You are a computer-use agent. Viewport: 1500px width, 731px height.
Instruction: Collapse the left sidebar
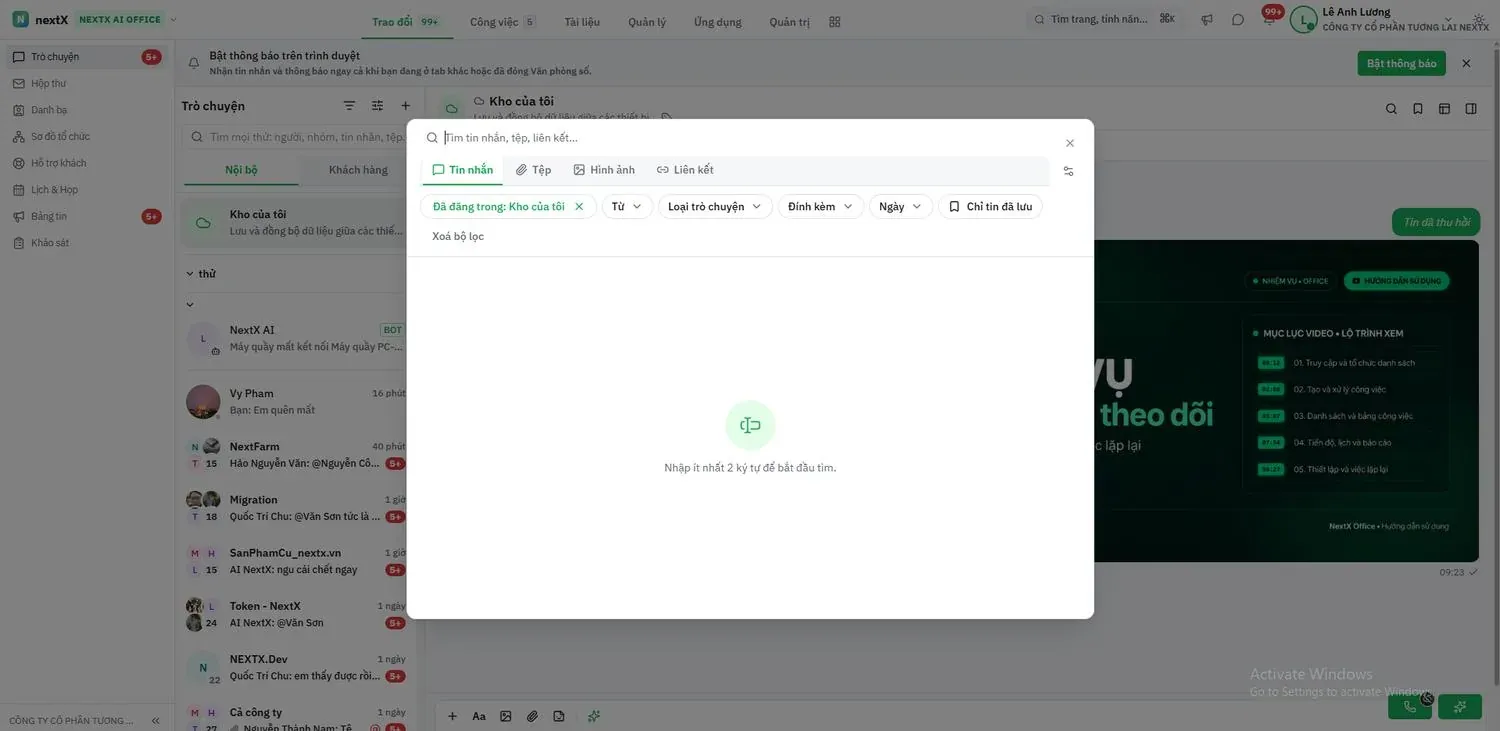tap(155, 721)
